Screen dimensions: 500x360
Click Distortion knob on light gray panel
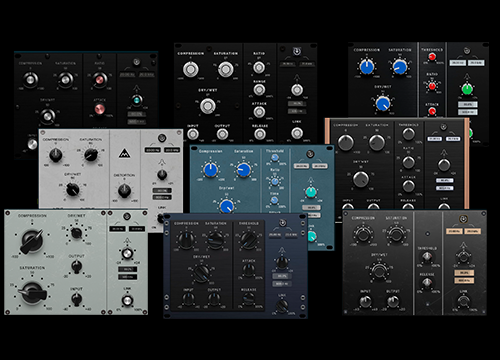tap(125, 190)
